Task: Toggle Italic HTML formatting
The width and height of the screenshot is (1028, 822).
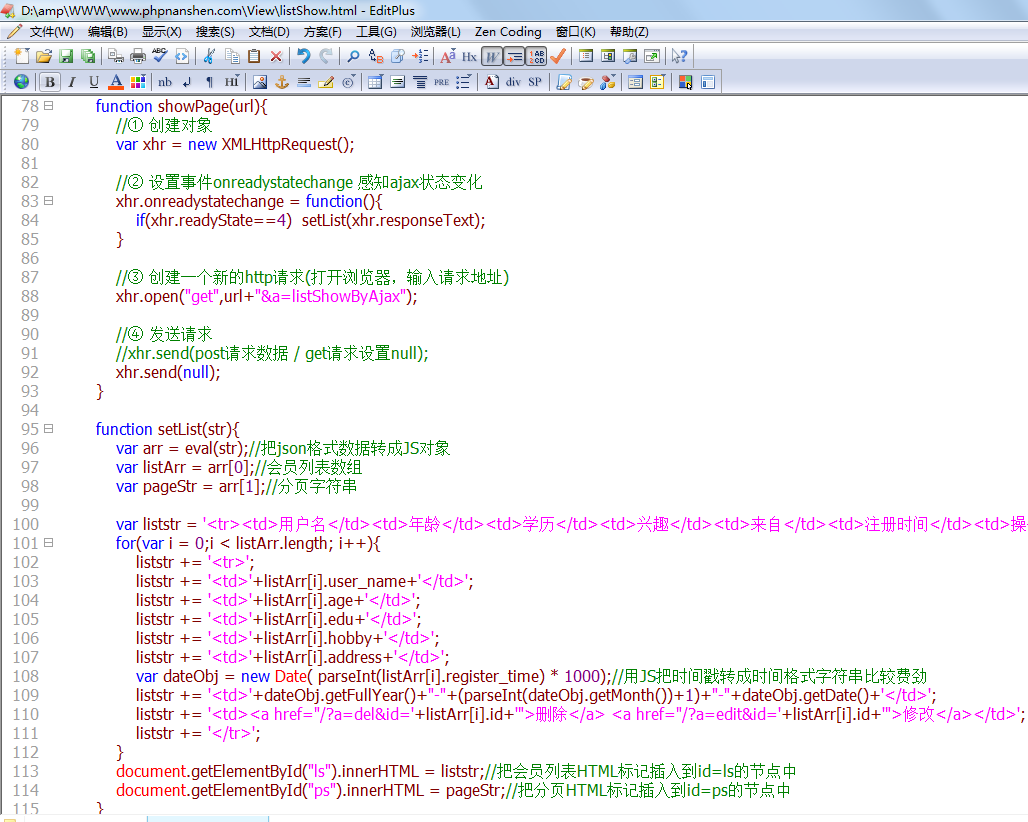Action: coord(72,82)
